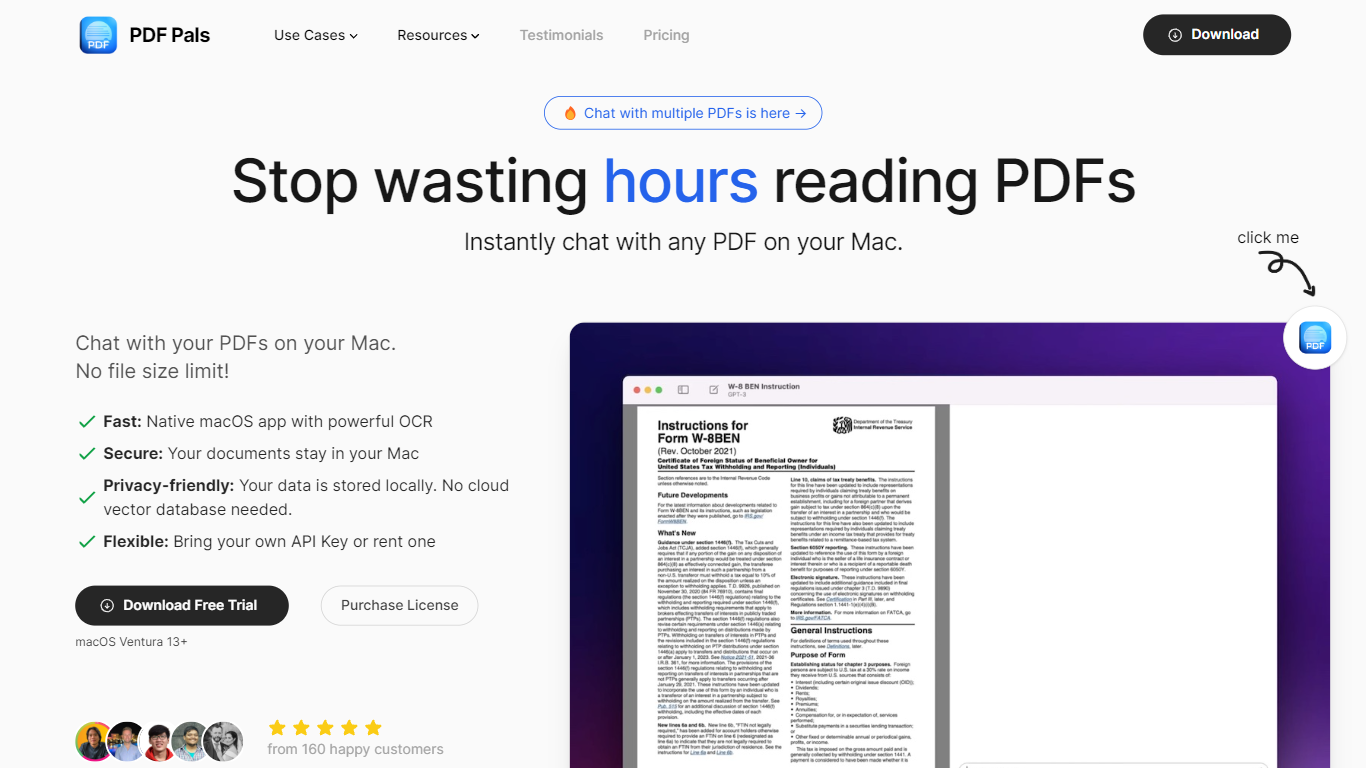The image size is (1366, 768).
Task: Click the first gold star in the rating
Action: [277, 727]
